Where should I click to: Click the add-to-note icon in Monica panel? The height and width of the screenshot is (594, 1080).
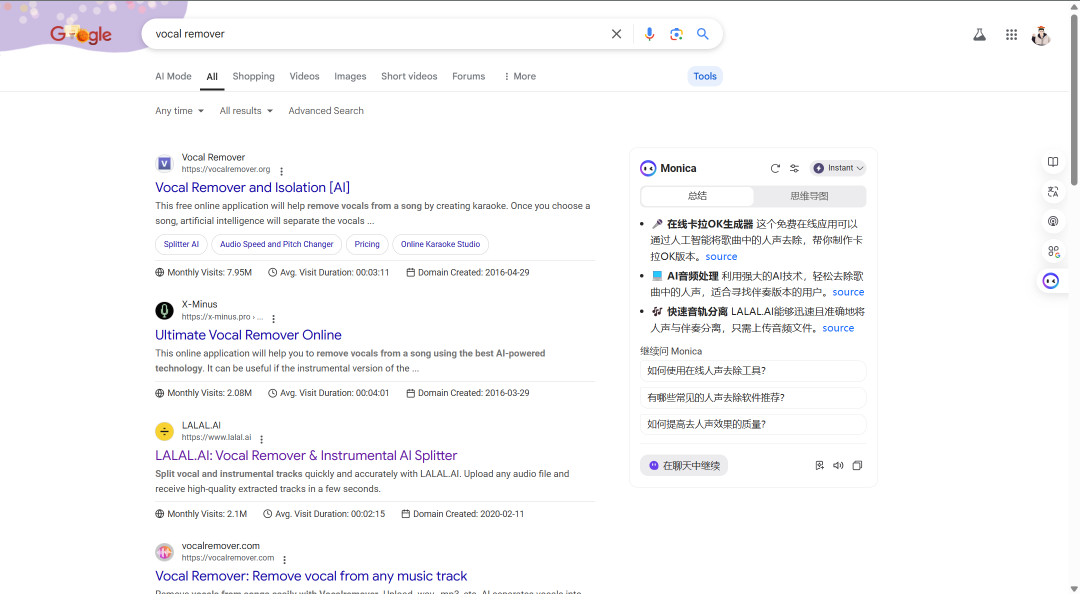tap(820, 466)
